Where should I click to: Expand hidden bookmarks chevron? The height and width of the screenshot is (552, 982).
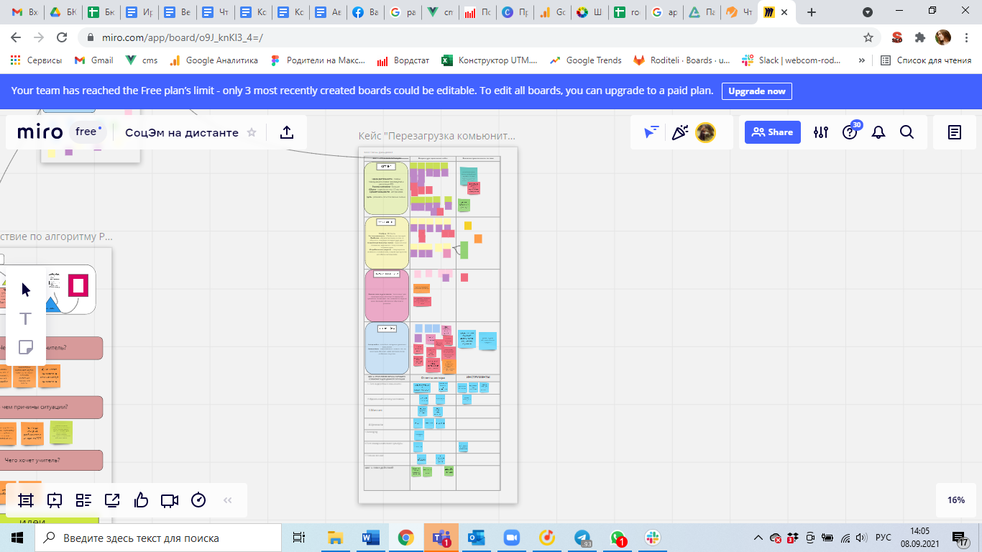[x=862, y=60]
